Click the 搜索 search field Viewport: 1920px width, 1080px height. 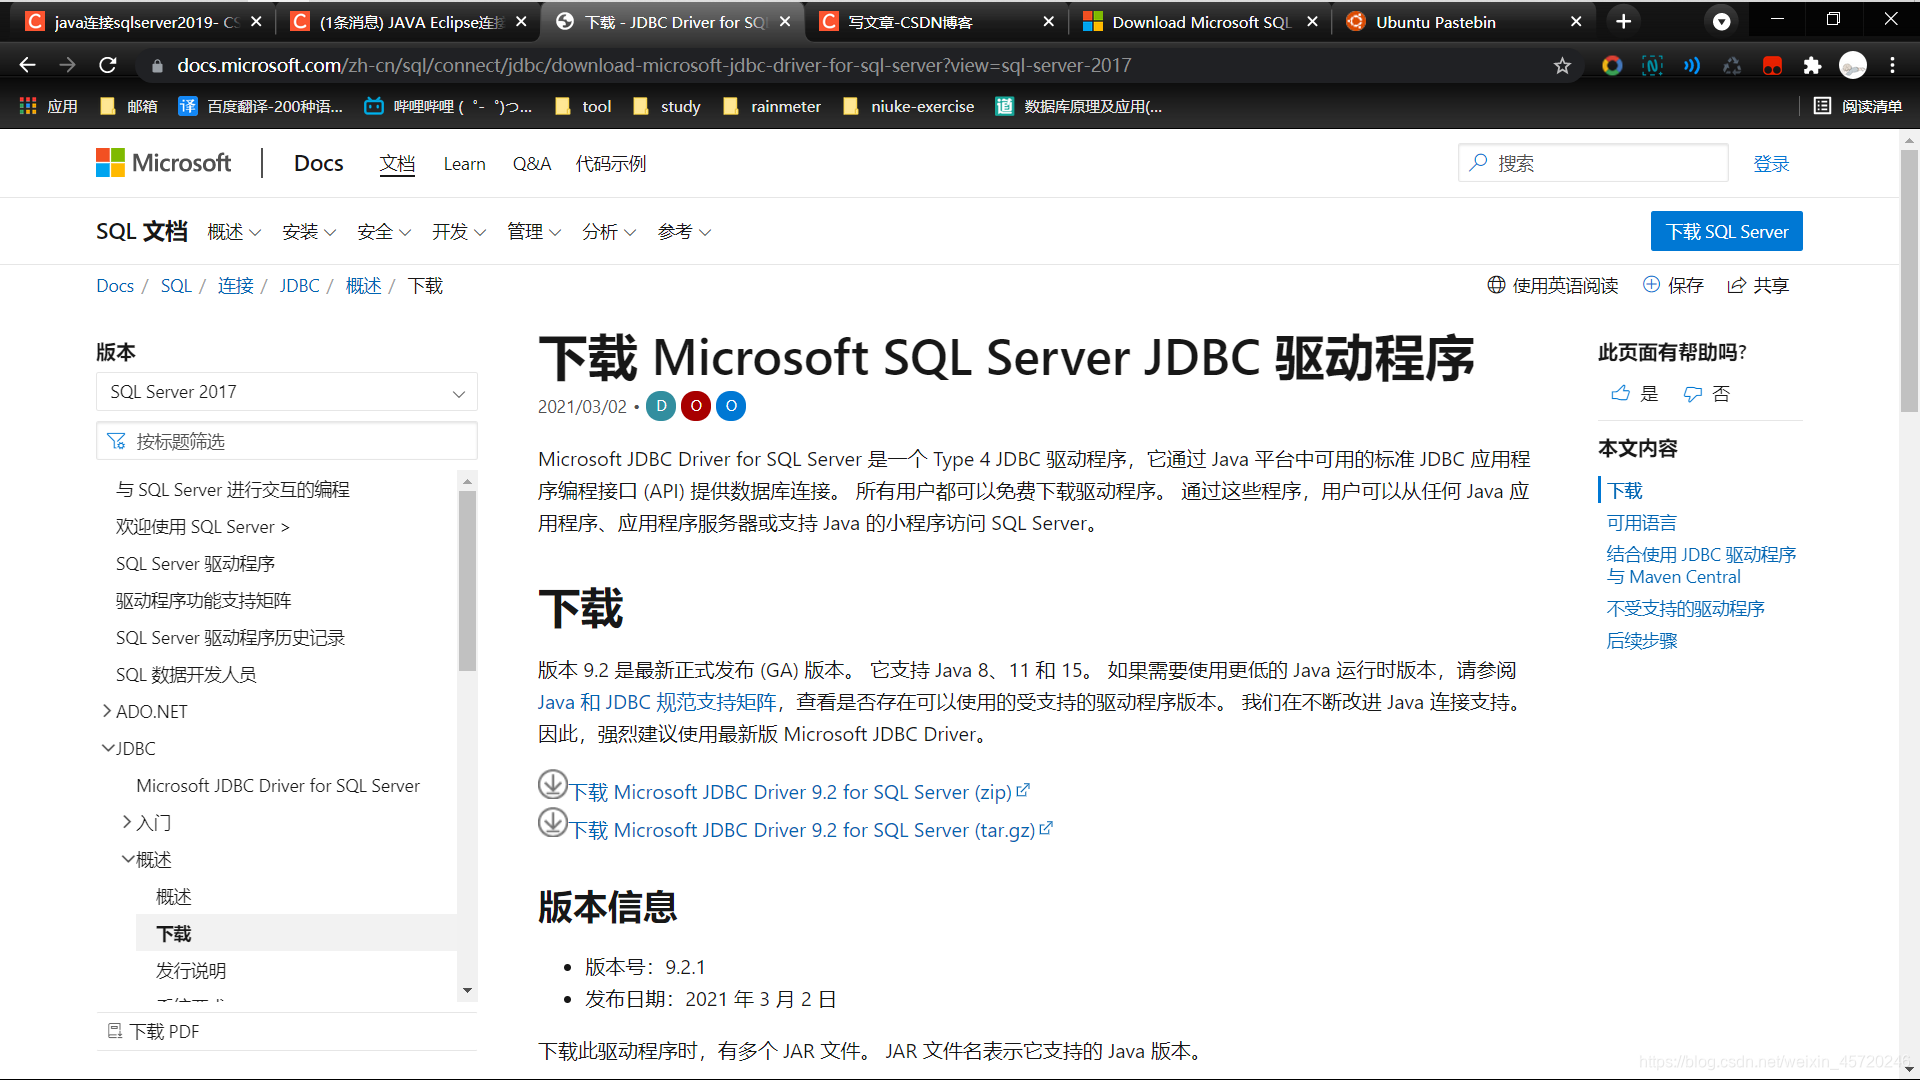pos(1593,163)
